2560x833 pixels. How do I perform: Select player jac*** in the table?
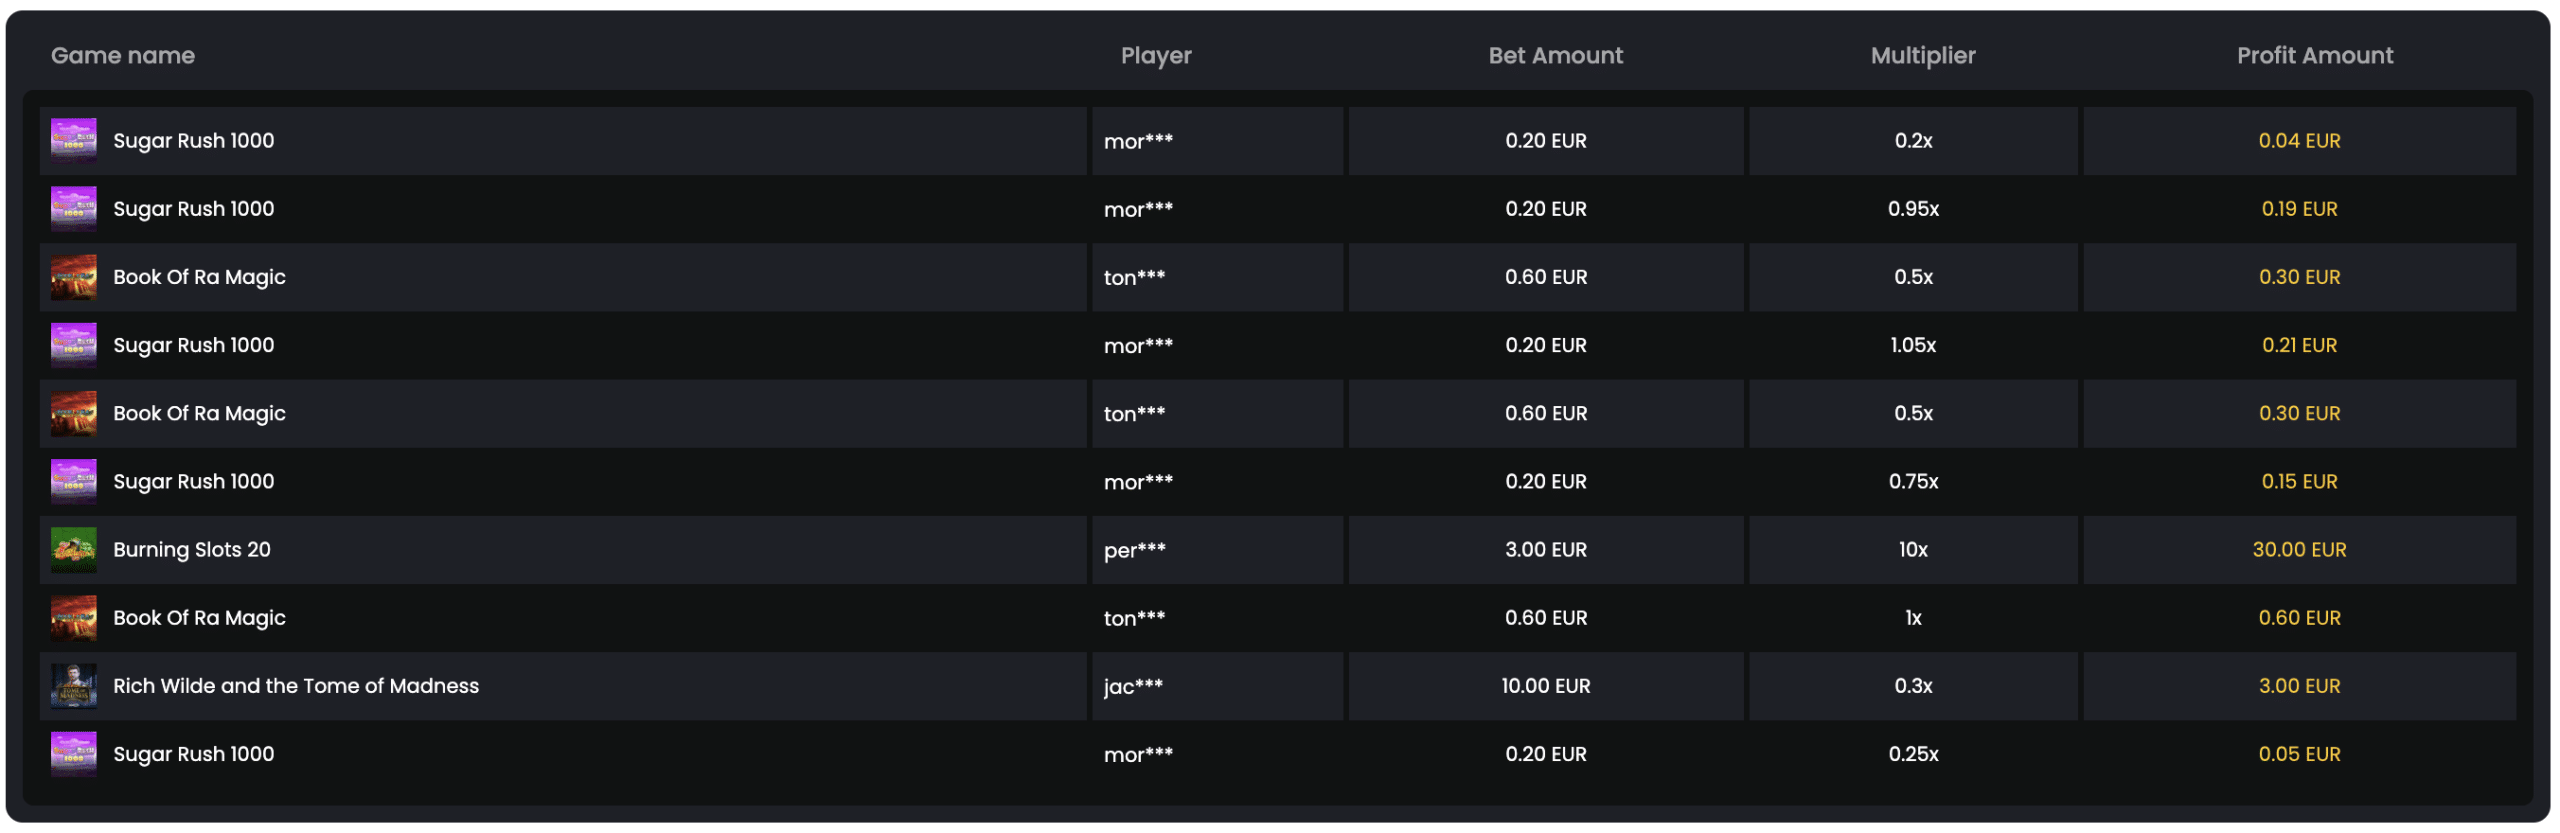coord(1133,686)
